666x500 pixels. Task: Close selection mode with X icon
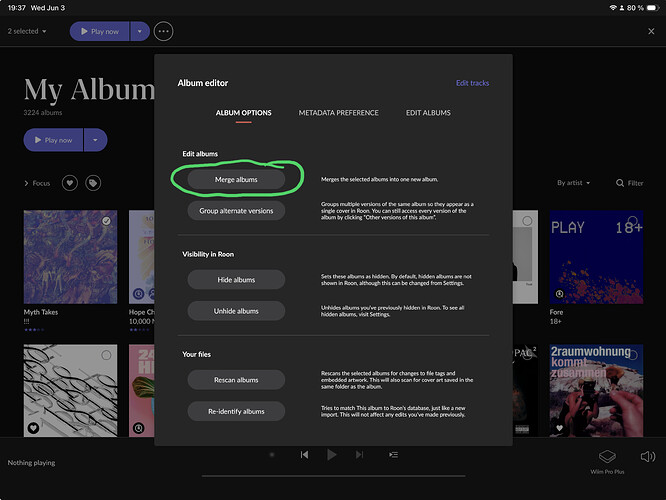click(651, 31)
